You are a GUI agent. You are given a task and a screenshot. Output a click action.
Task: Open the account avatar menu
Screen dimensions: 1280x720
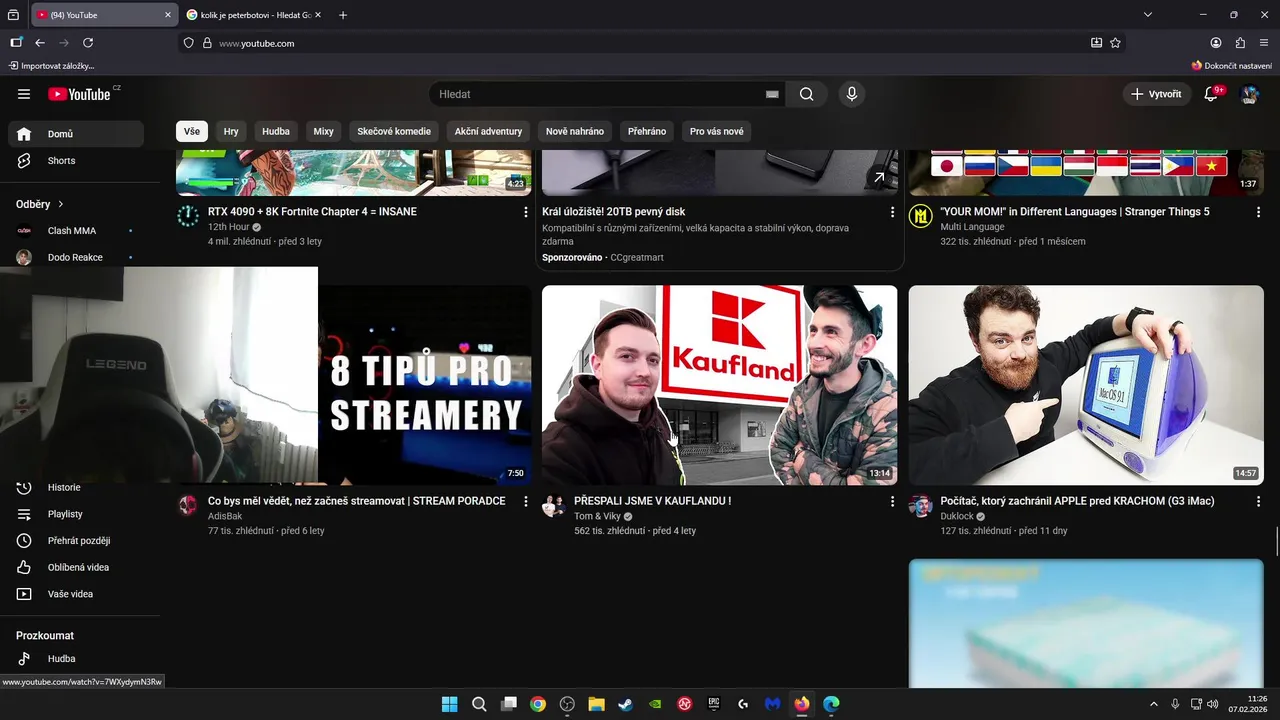coord(1250,94)
